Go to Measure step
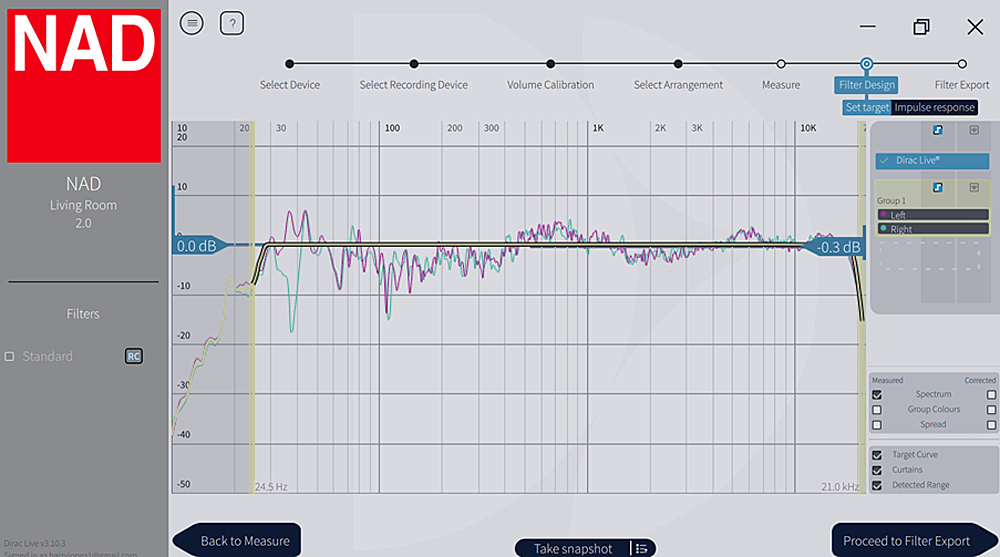 pos(781,85)
